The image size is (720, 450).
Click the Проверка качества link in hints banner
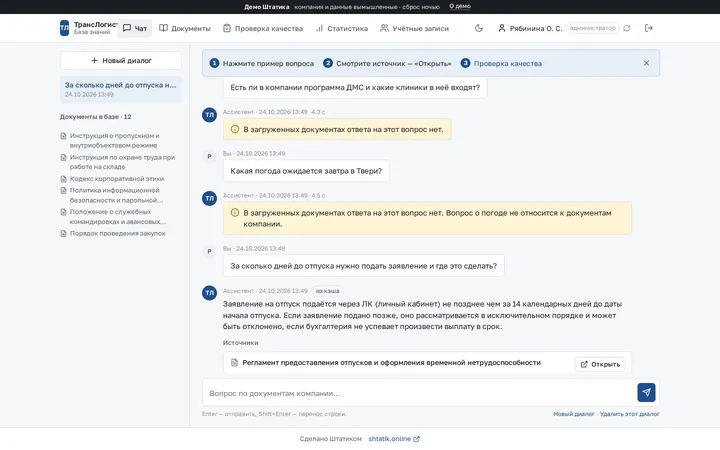[508, 63]
